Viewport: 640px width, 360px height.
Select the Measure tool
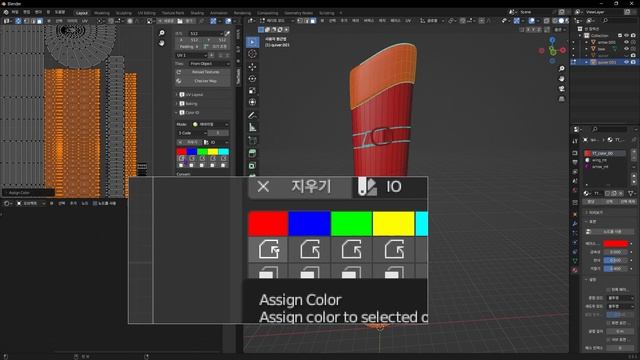coord(252,128)
